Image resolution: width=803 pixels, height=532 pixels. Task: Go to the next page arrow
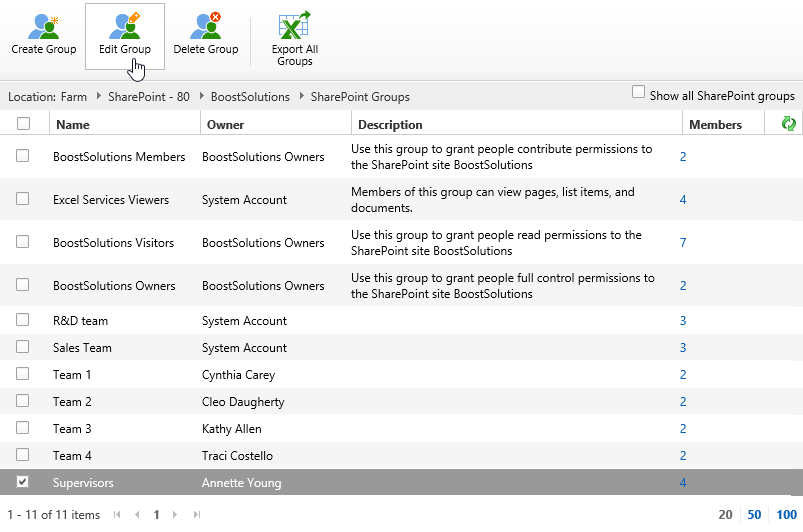pos(176,515)
